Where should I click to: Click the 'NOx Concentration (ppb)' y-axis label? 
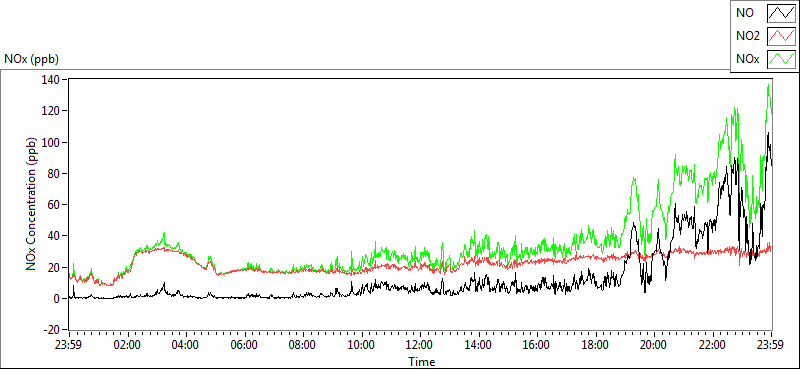(x=32, y=204)
